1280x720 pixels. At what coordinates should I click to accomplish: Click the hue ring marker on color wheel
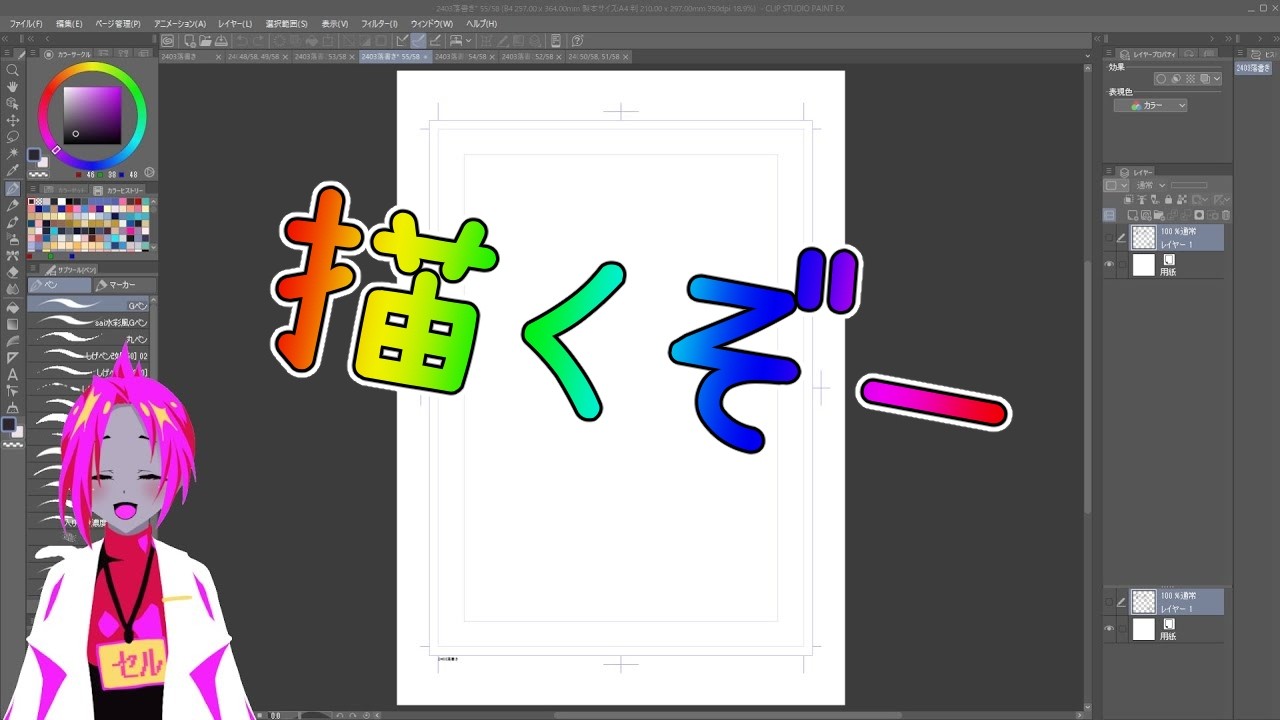[56, 150]
